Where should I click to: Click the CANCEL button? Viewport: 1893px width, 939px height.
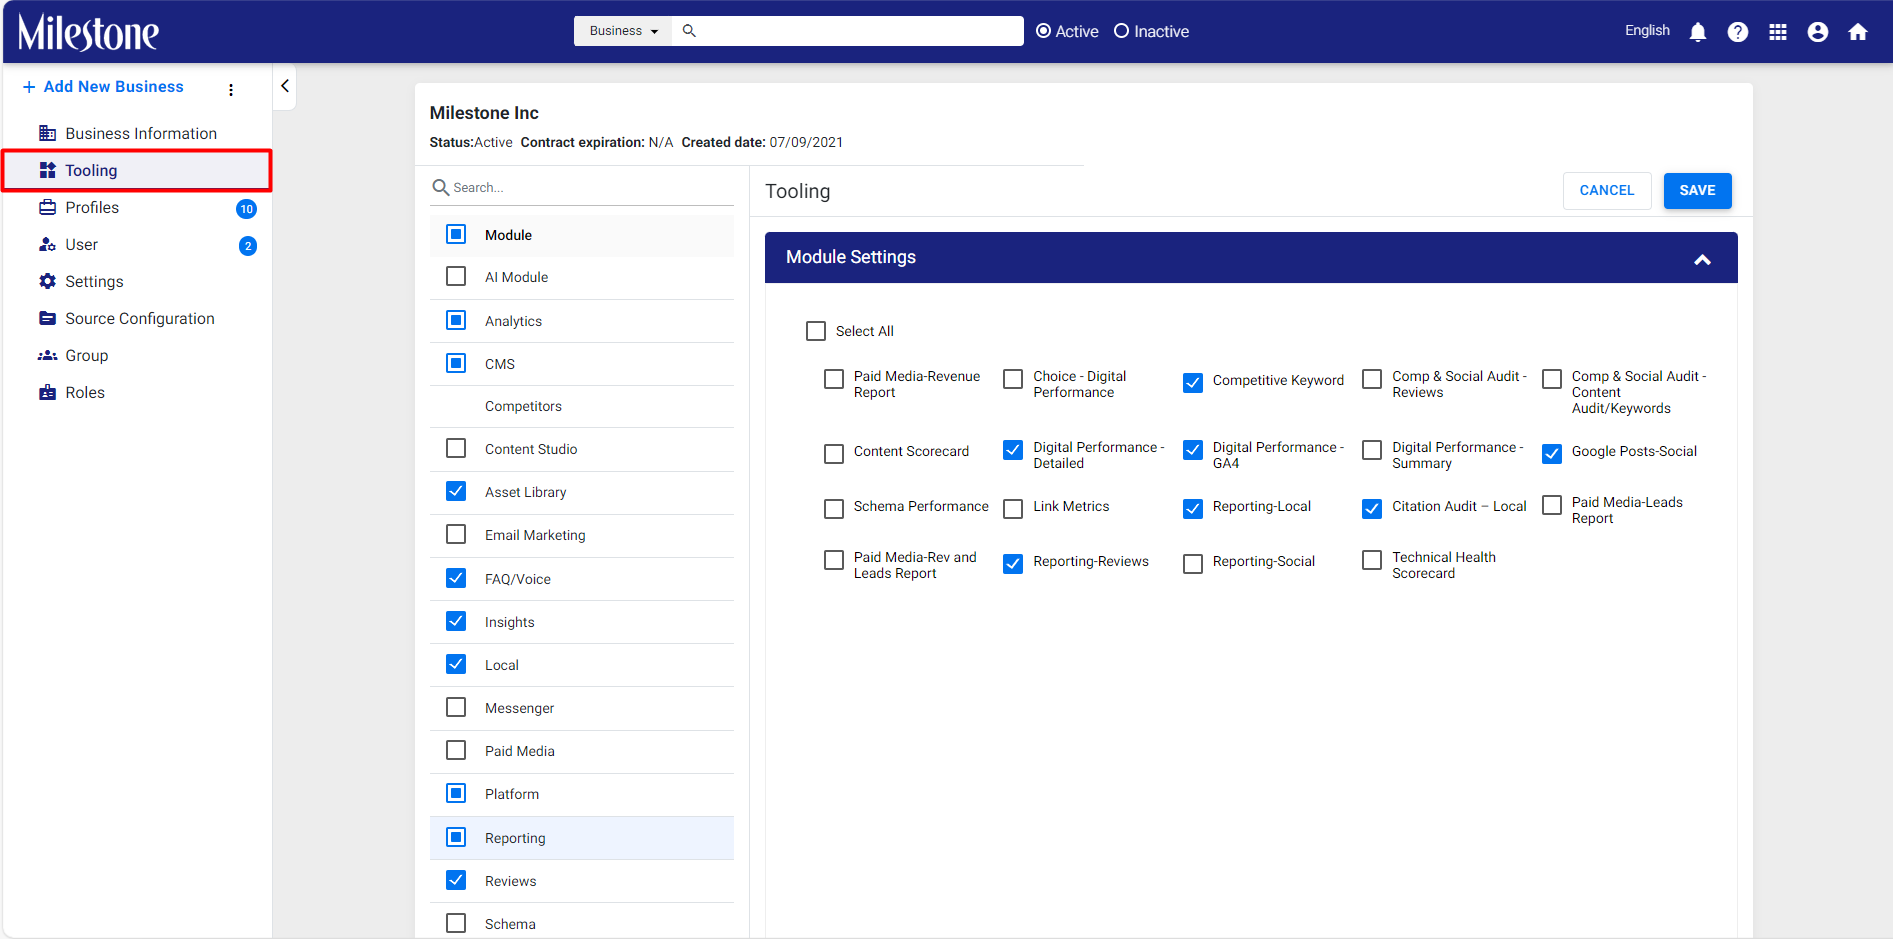[x=1607, y=191]
